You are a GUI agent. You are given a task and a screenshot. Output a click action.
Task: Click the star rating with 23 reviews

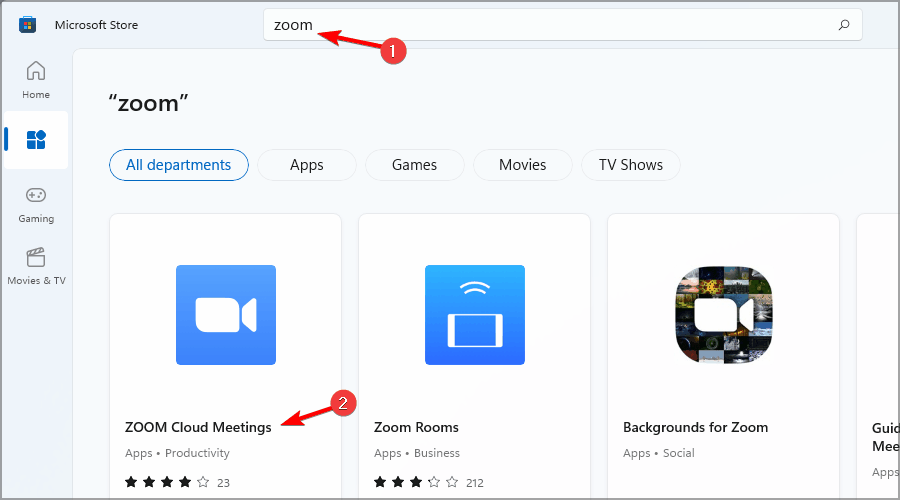point(177,482)
